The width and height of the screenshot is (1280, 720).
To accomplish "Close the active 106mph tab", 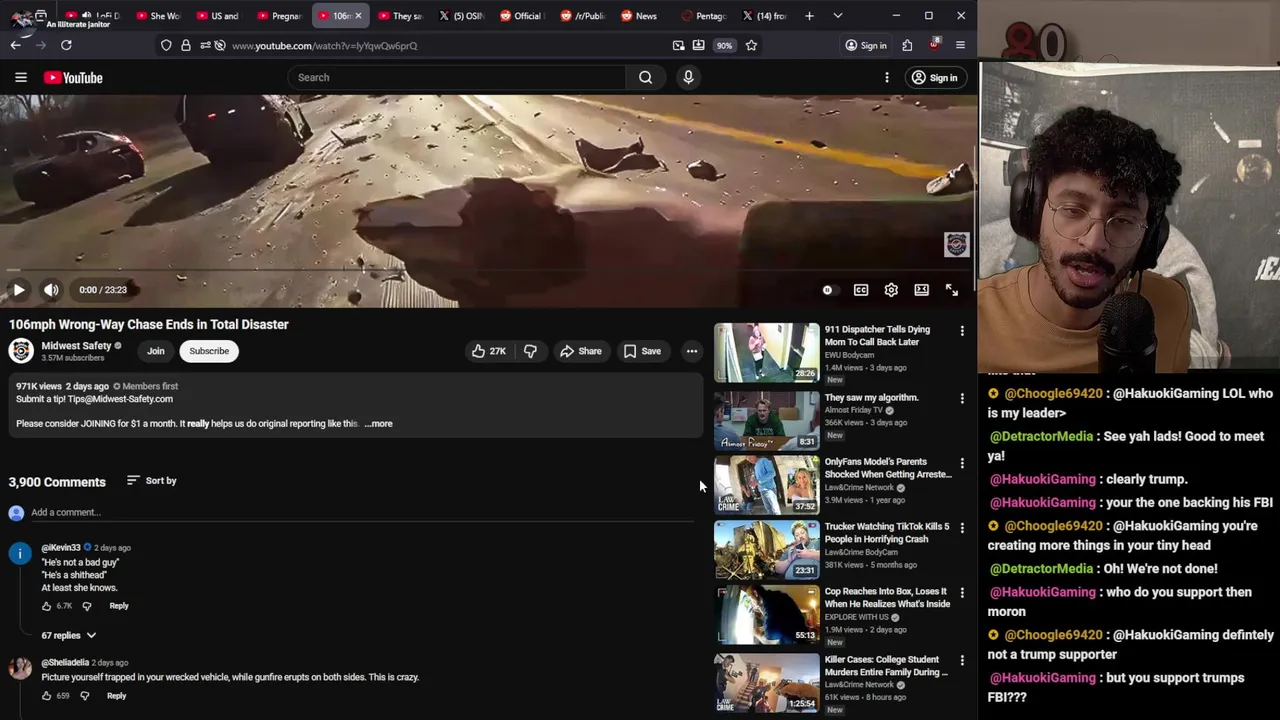I will coord(358,16).
